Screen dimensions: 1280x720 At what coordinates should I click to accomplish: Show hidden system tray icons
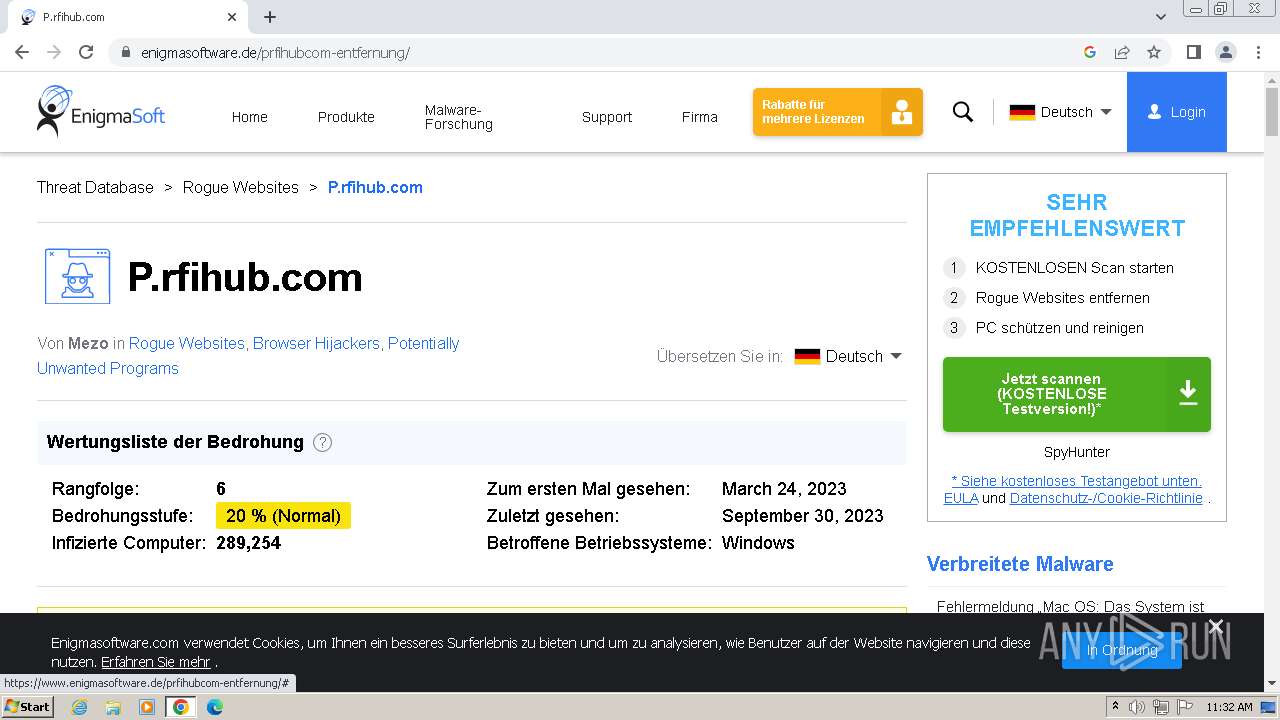1115,707
